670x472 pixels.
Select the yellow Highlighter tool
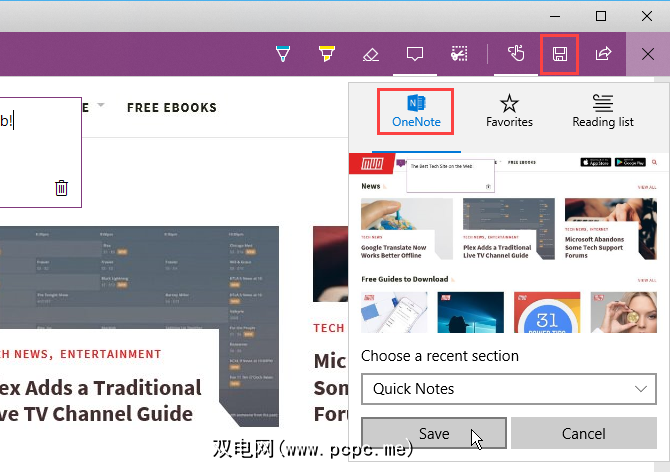[x=326, y=54]
